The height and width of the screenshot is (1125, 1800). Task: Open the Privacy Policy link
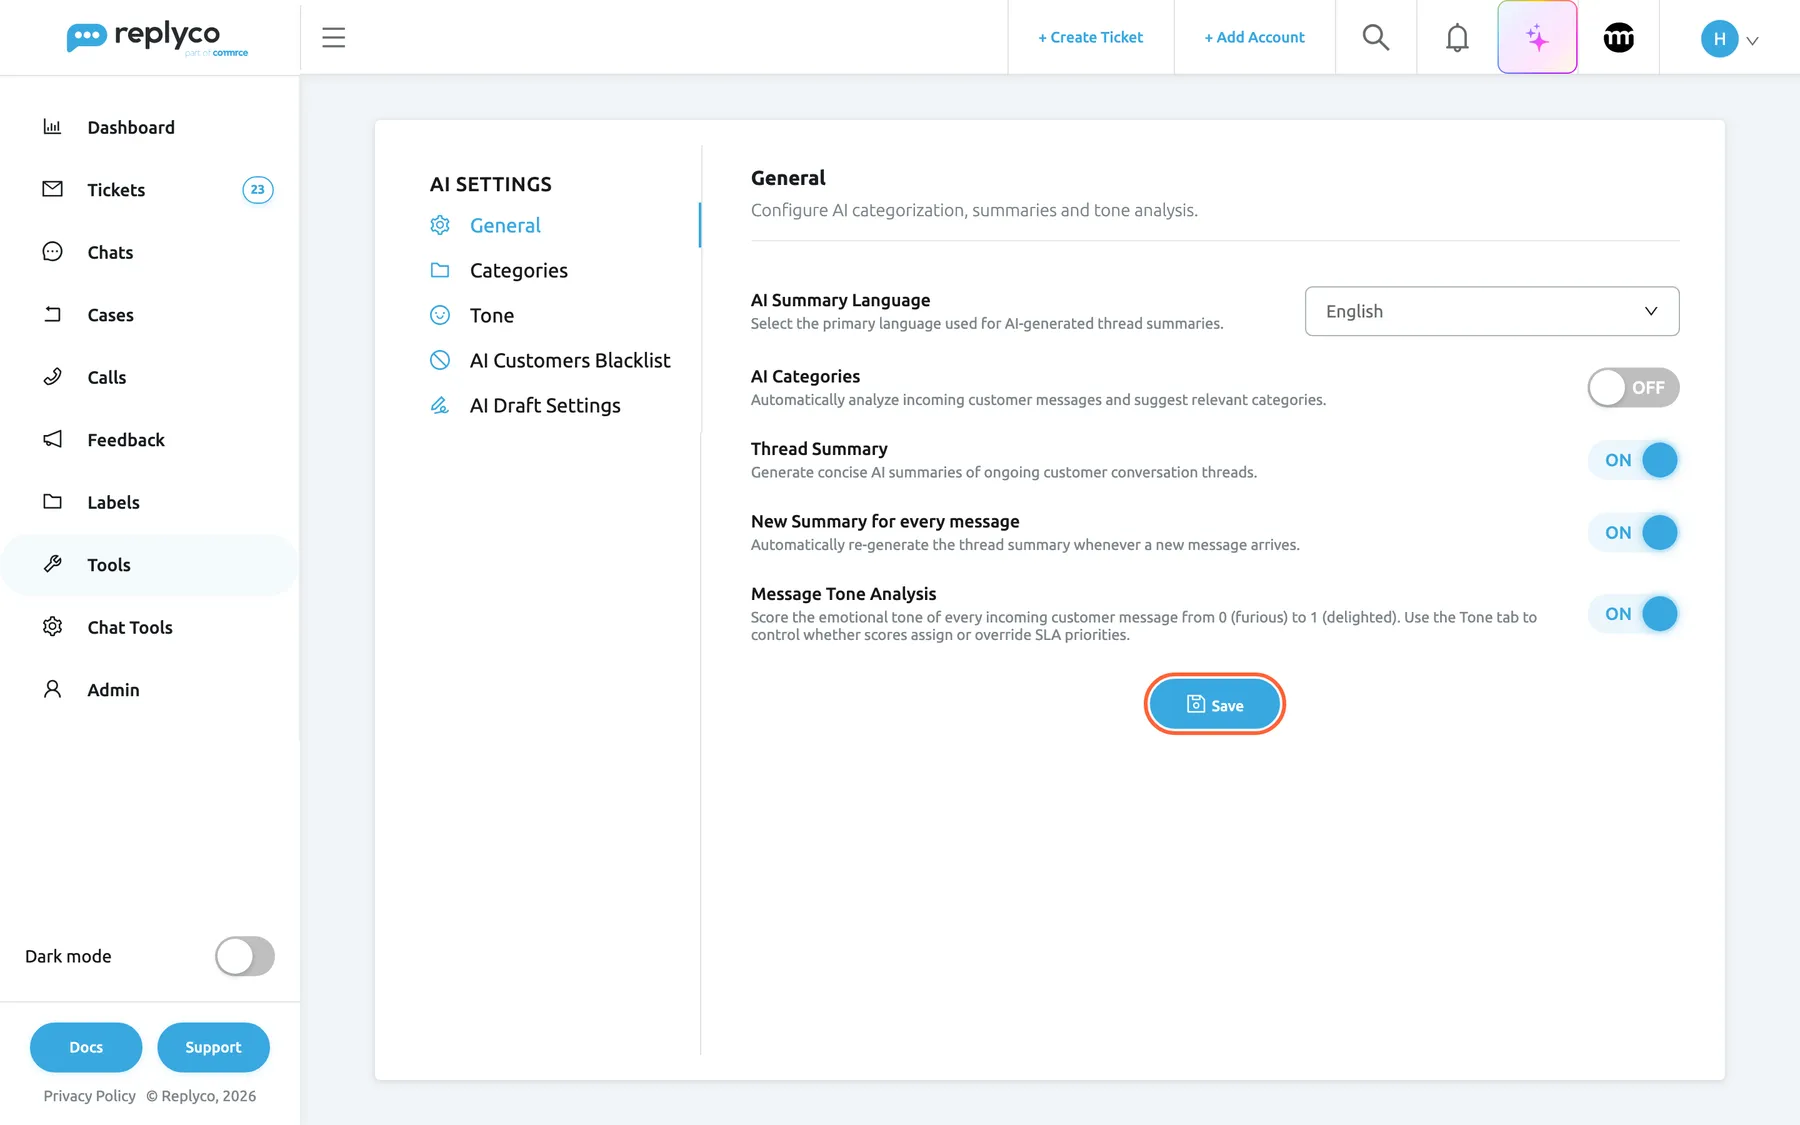89,1096
